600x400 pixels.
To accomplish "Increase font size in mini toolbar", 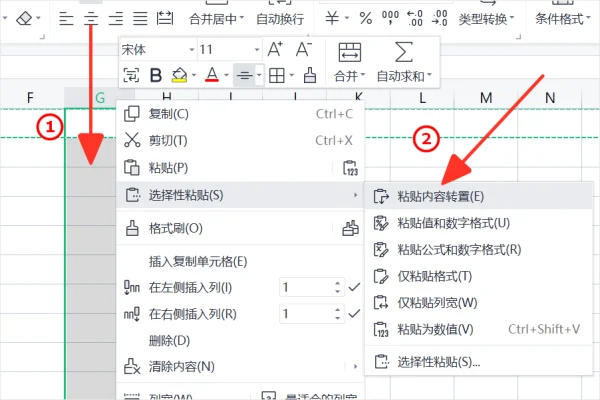I will tap(275, 49).
